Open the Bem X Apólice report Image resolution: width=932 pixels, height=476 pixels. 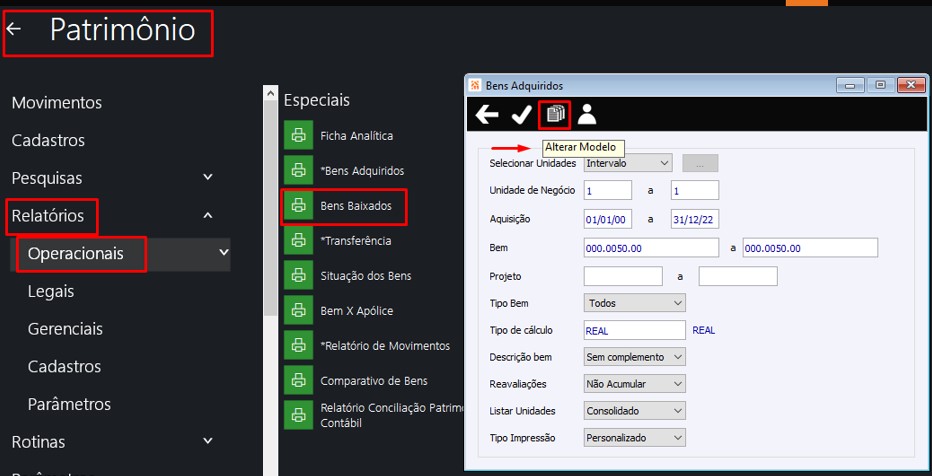pyautogui.click(x=357, y=311)
